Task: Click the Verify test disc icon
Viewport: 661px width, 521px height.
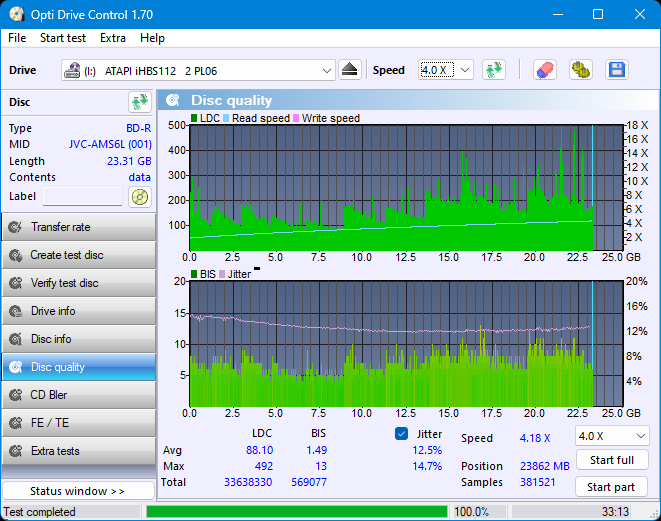Action: coord(16,283)
